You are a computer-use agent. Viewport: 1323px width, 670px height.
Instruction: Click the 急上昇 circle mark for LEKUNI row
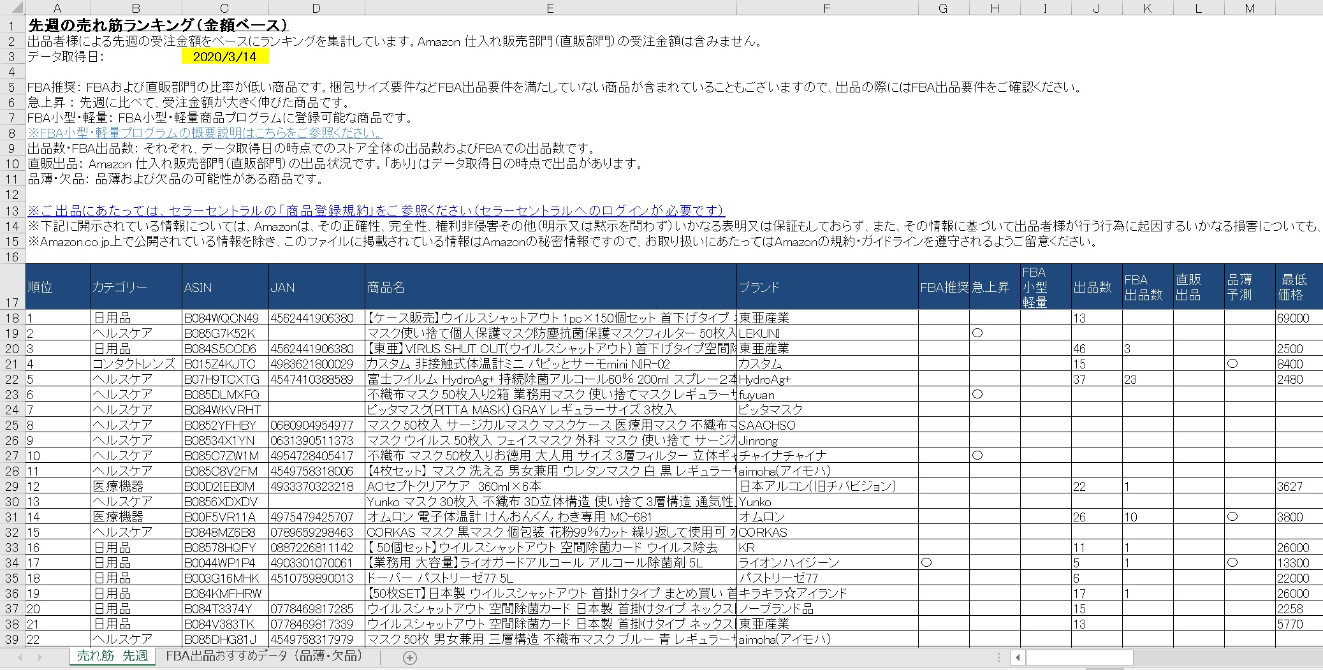(x=976, y=333)
